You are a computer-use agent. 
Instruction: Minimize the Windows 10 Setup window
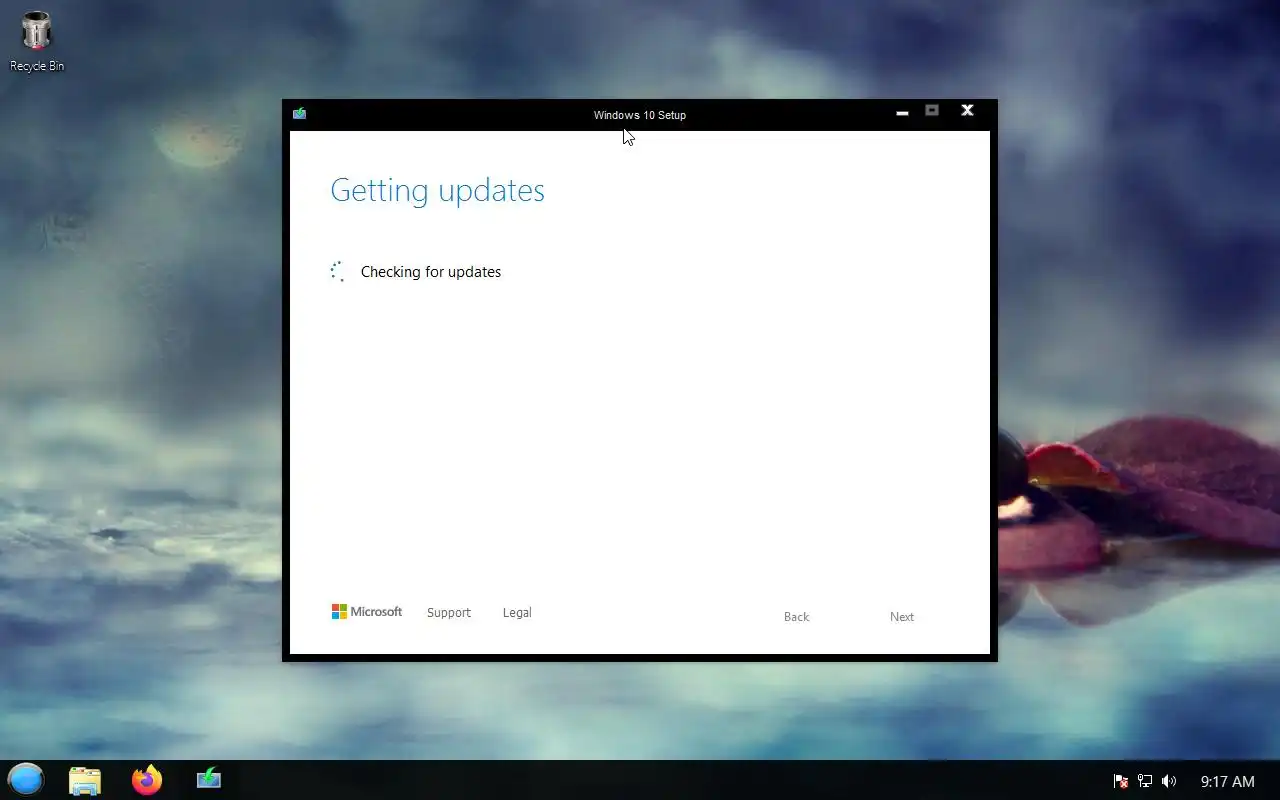pyautogui.click(x=902, y=113)
